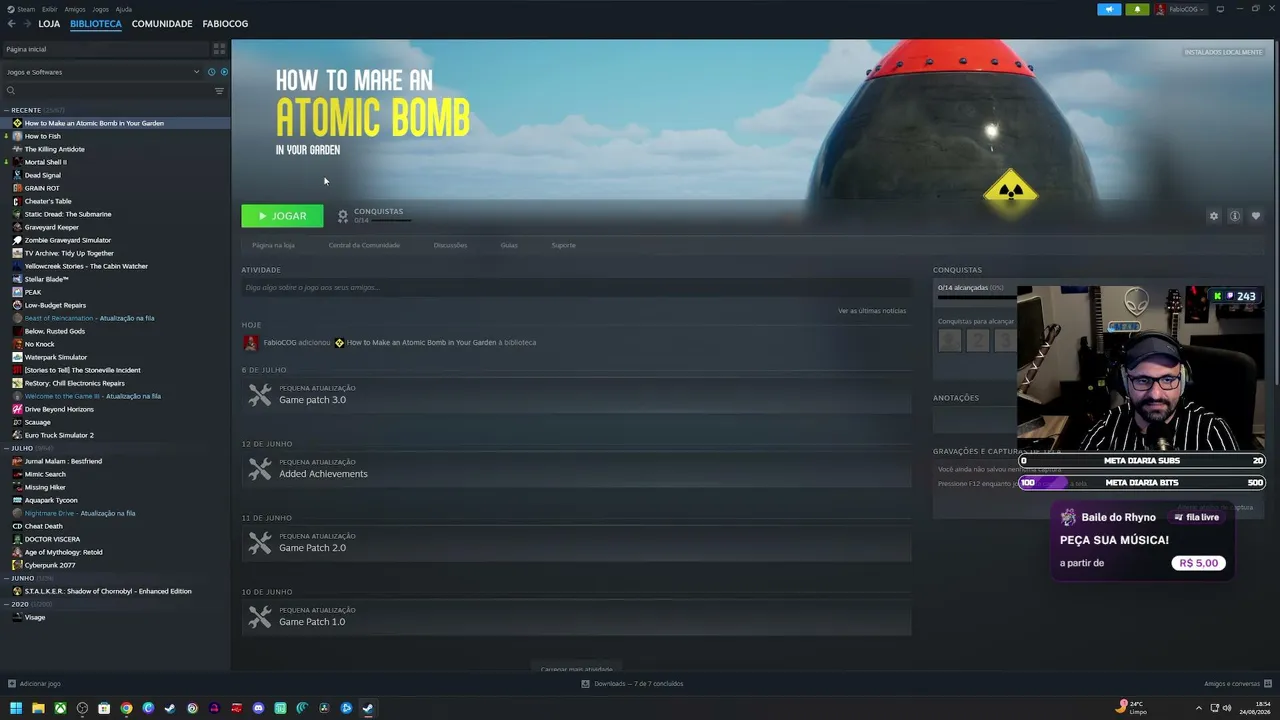The image size is (1280, 720).
Task: Open the Game patch 3.0 update icon
Action: 260,396
